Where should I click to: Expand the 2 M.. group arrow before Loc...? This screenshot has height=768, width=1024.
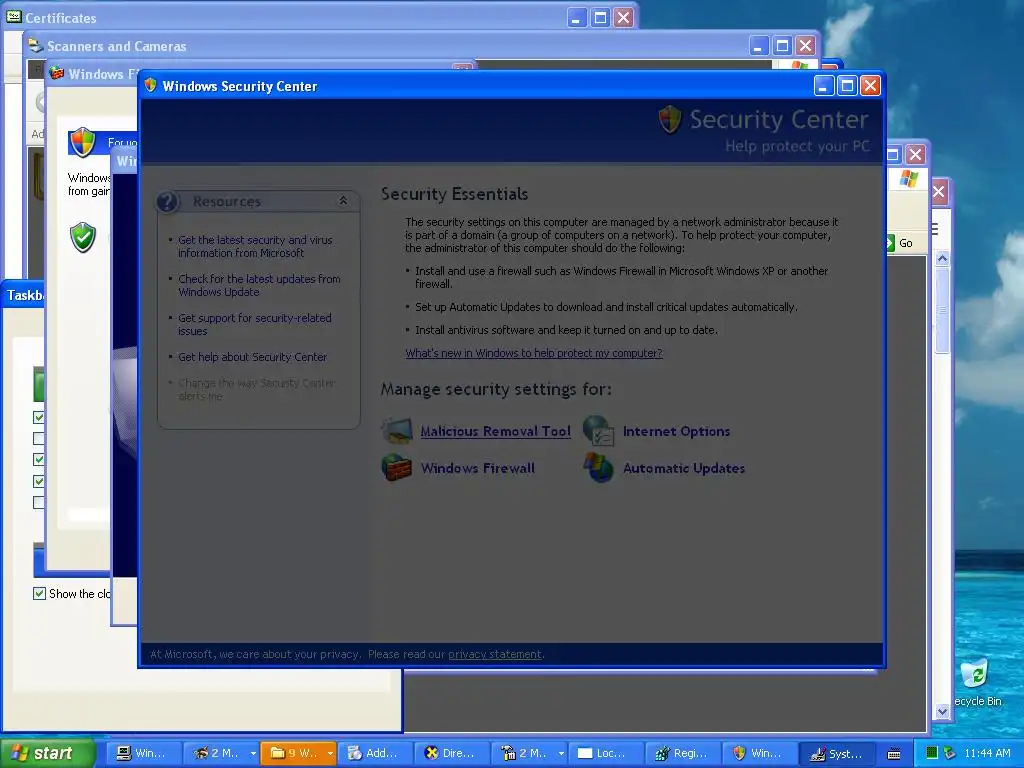point(561,754)
